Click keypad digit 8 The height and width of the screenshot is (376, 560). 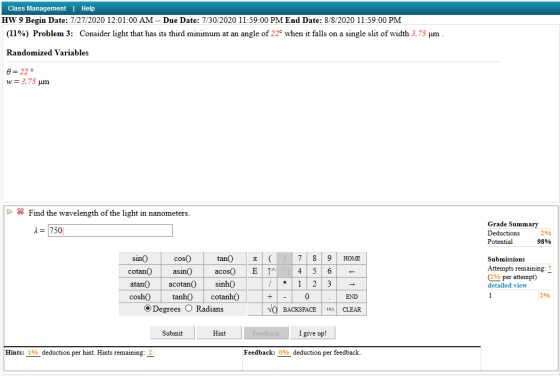click(x=314, y=258)
